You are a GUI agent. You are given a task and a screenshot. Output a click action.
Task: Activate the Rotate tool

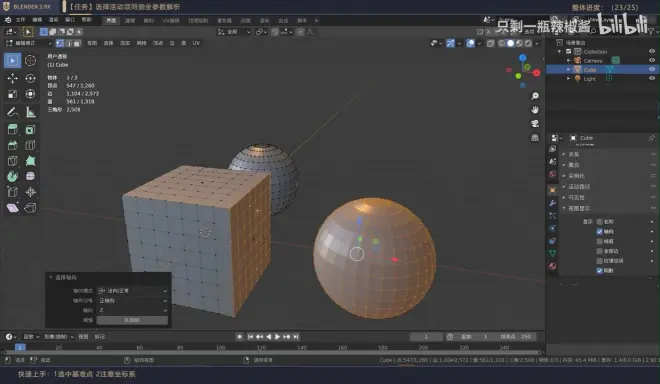pyautogui.click(x=30, y=78)
